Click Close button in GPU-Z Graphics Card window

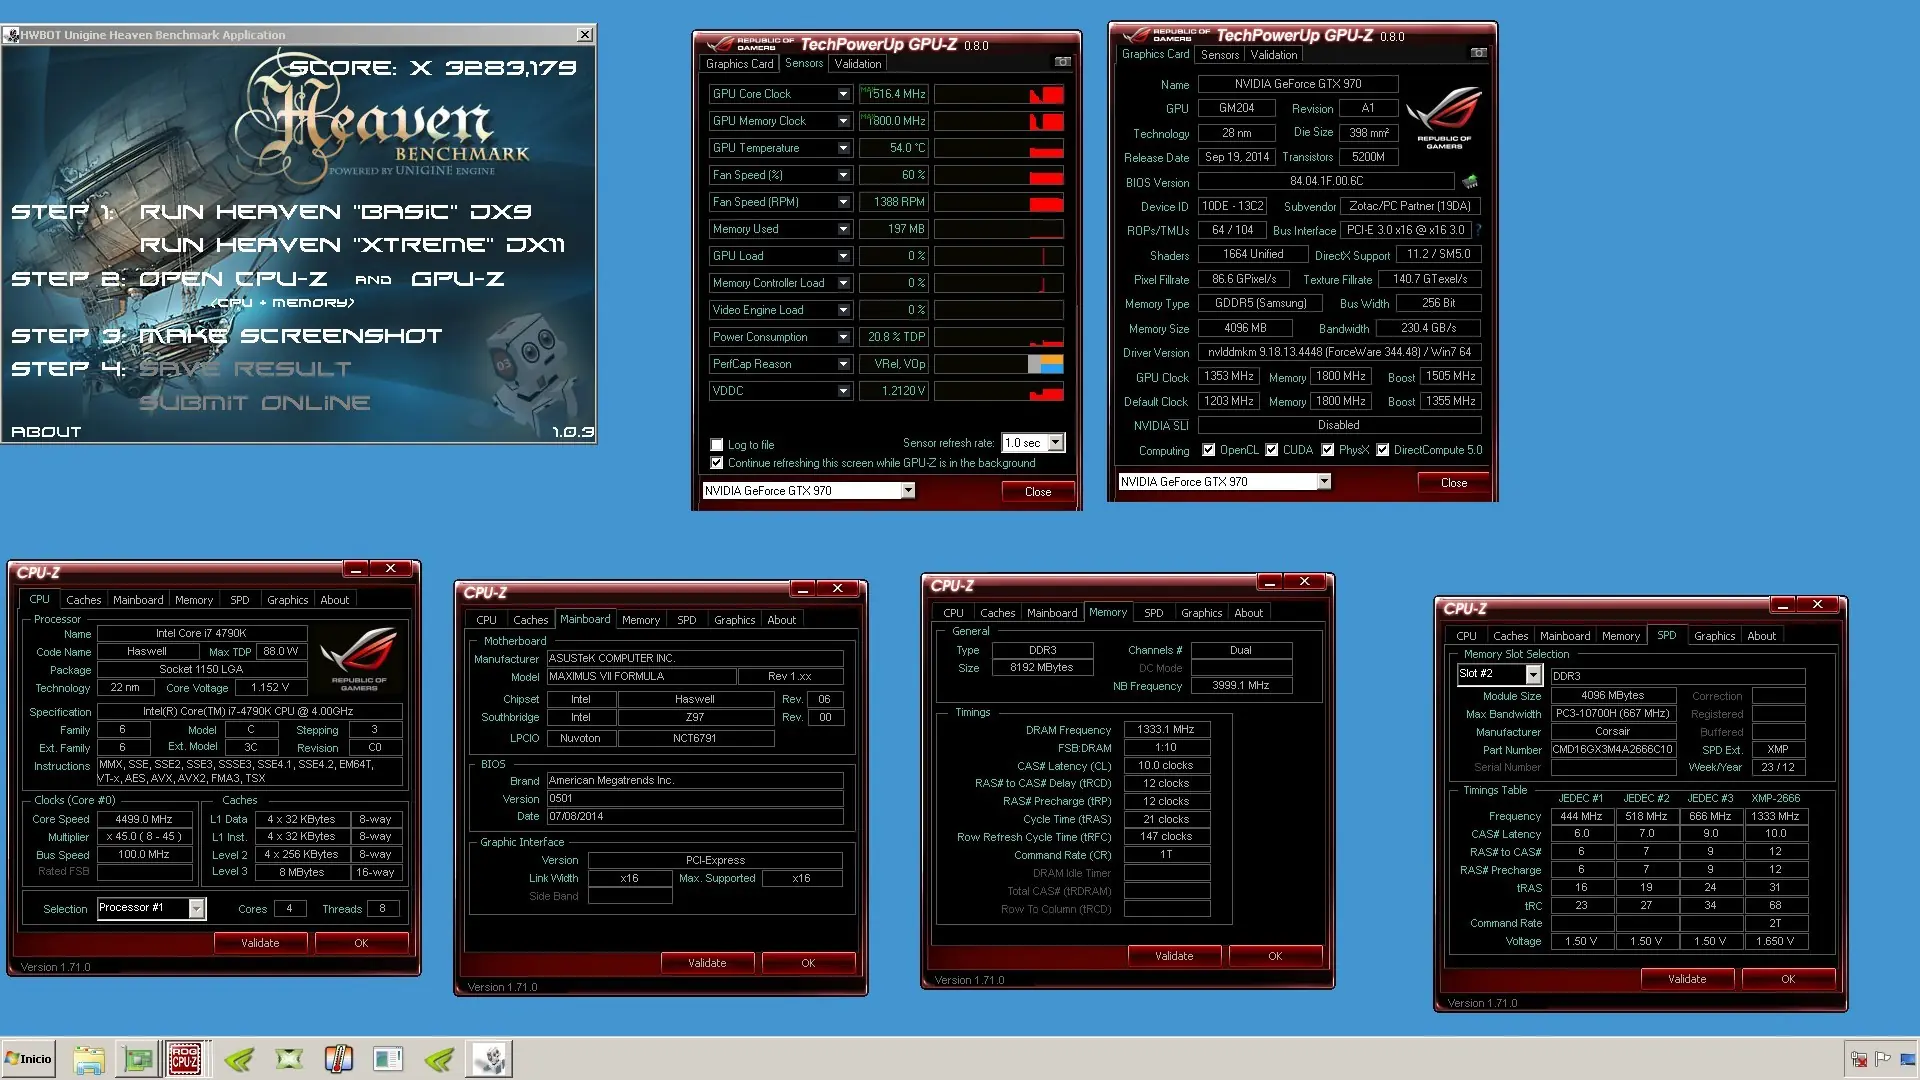pyautogui.click(x=1454, y=483)
